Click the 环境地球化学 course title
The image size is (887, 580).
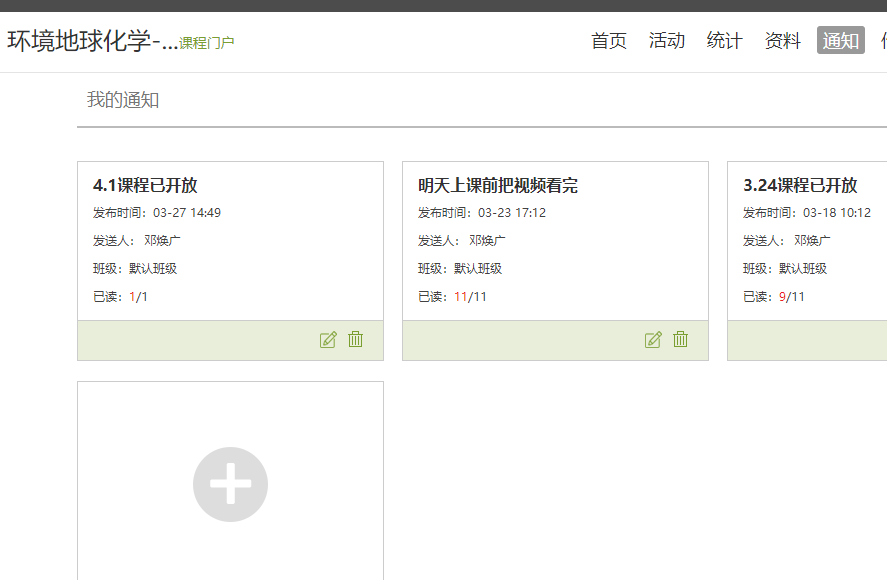pyautogui.click(x=92, y=41)
